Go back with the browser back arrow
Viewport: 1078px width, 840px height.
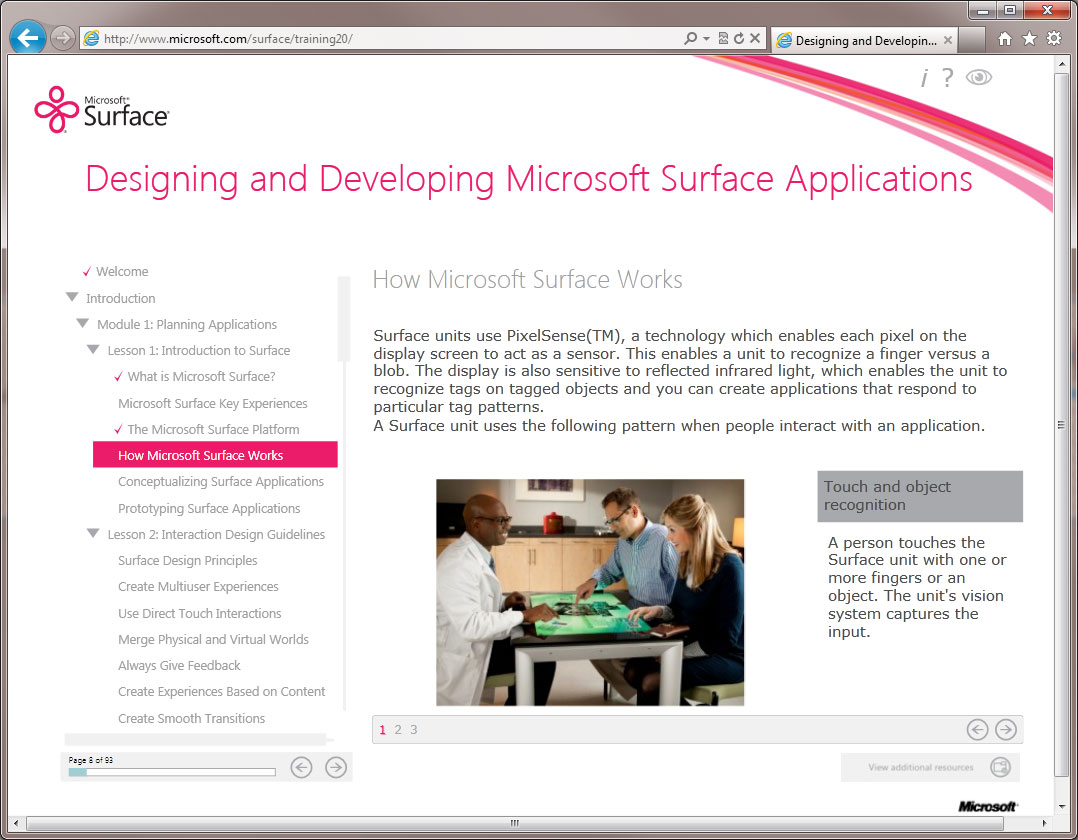(28, 38)
